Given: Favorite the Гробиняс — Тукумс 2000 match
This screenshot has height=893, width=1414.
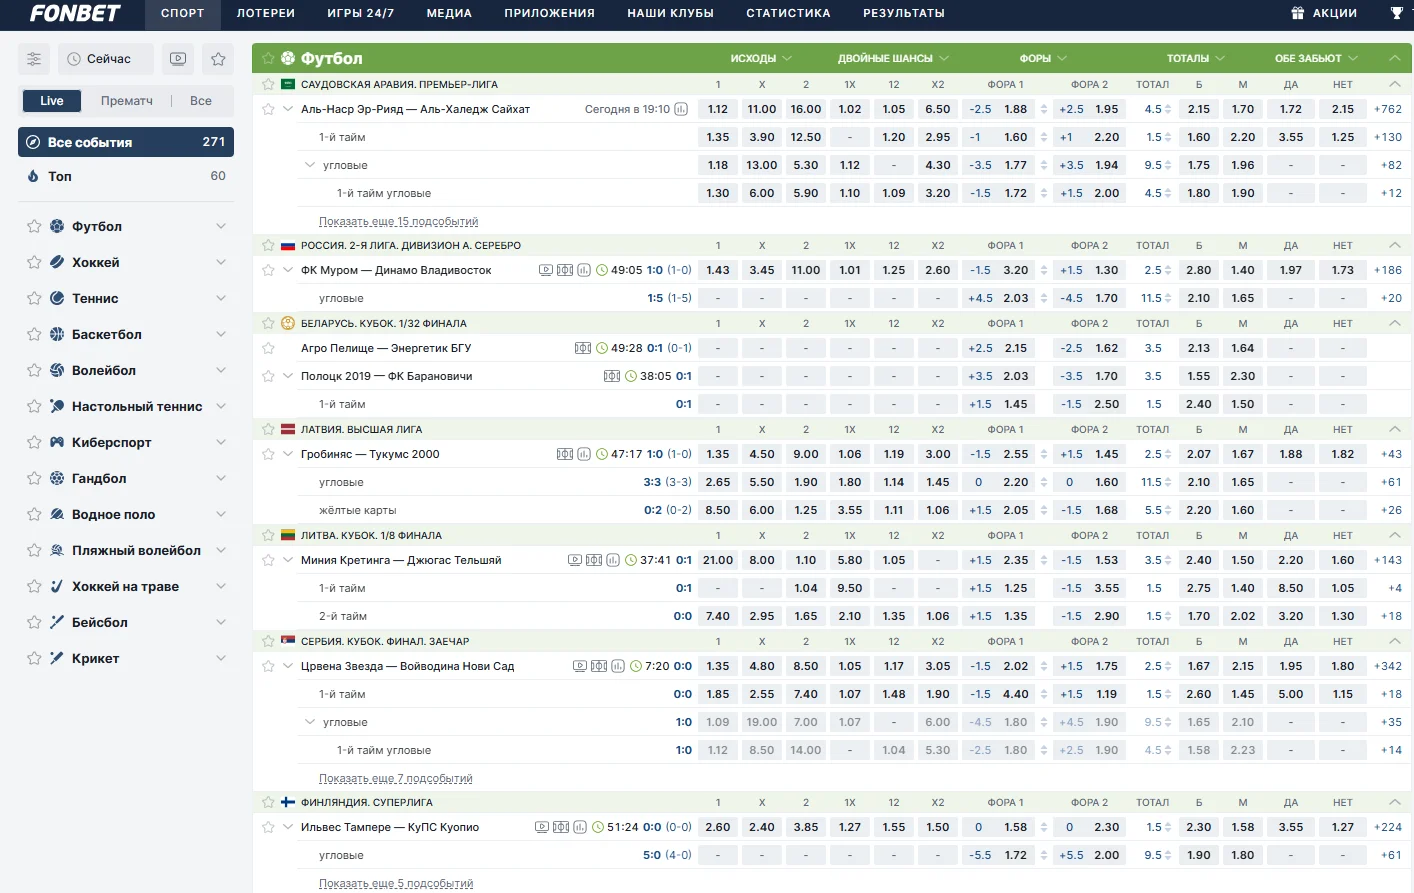Looking at the screenshot, I should pyautogui.click(x=268, y=454).
